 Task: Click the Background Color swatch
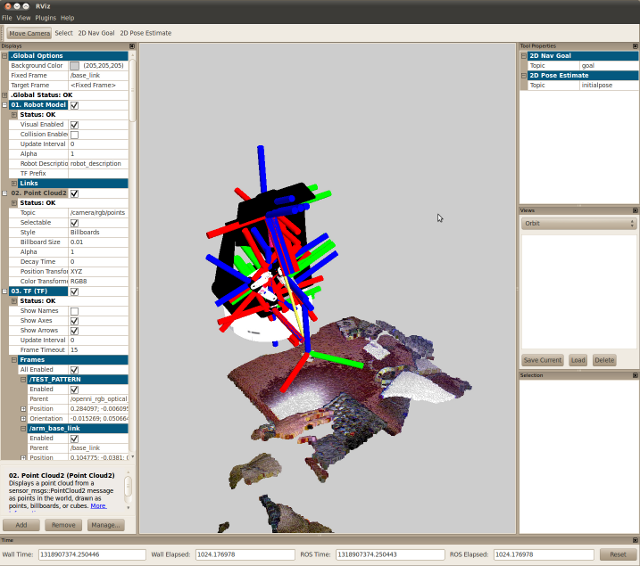74,66
